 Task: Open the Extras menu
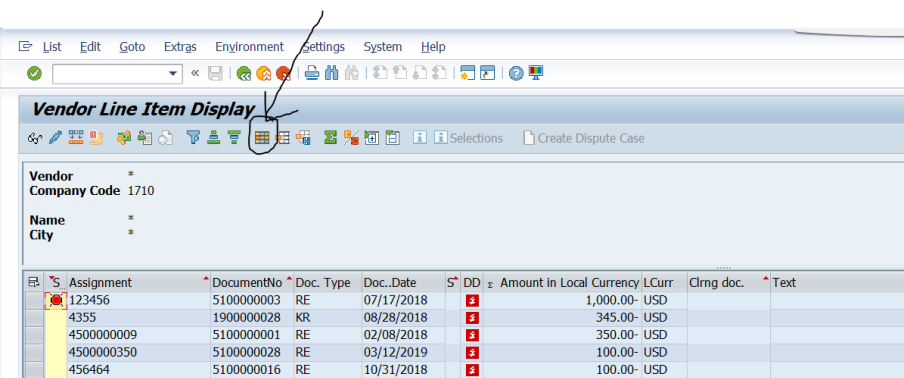click(x=180, y=47)
